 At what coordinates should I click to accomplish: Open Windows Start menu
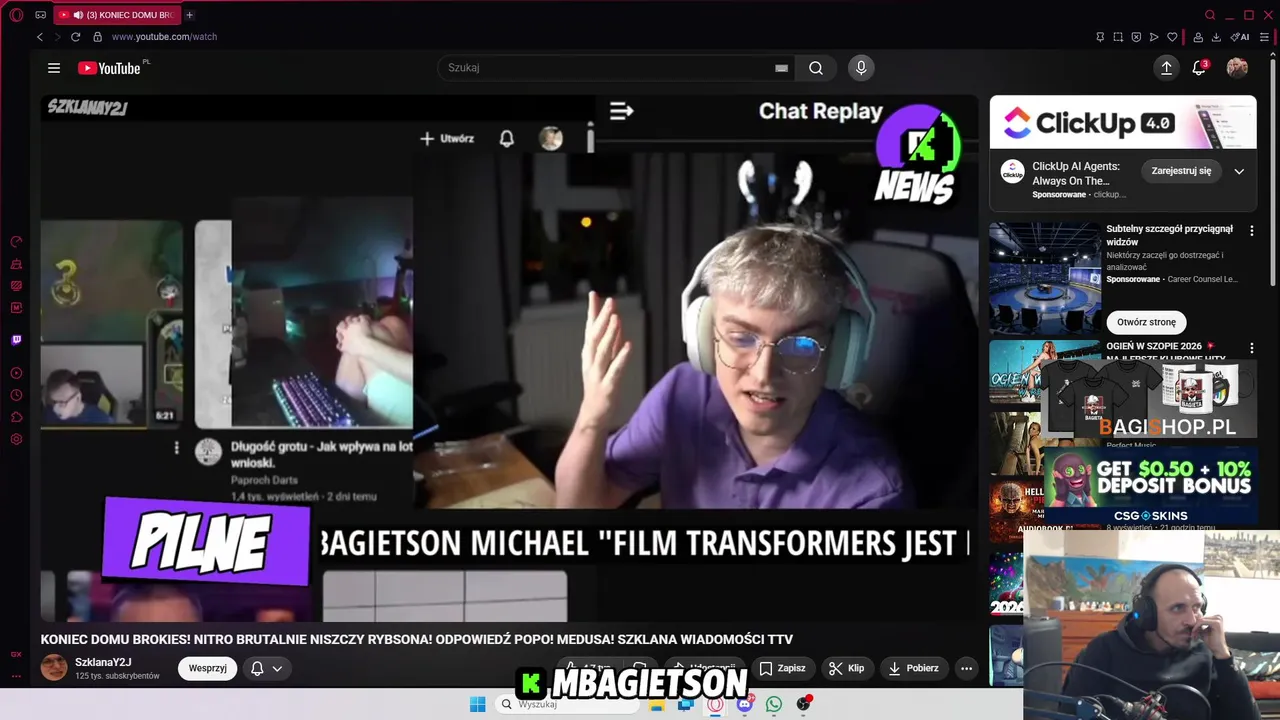pyautogui.click(x=478, y=704)
